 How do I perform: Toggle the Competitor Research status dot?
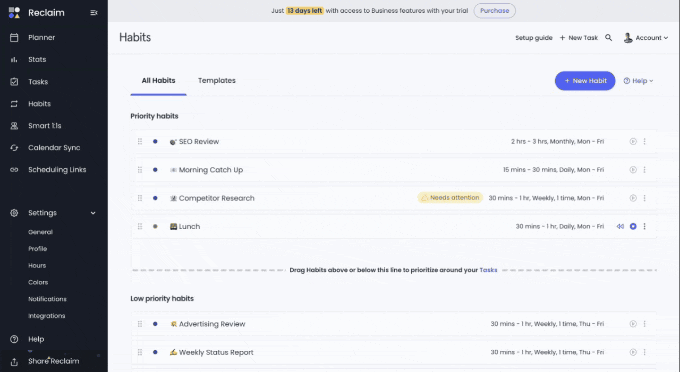click(155, 198)
